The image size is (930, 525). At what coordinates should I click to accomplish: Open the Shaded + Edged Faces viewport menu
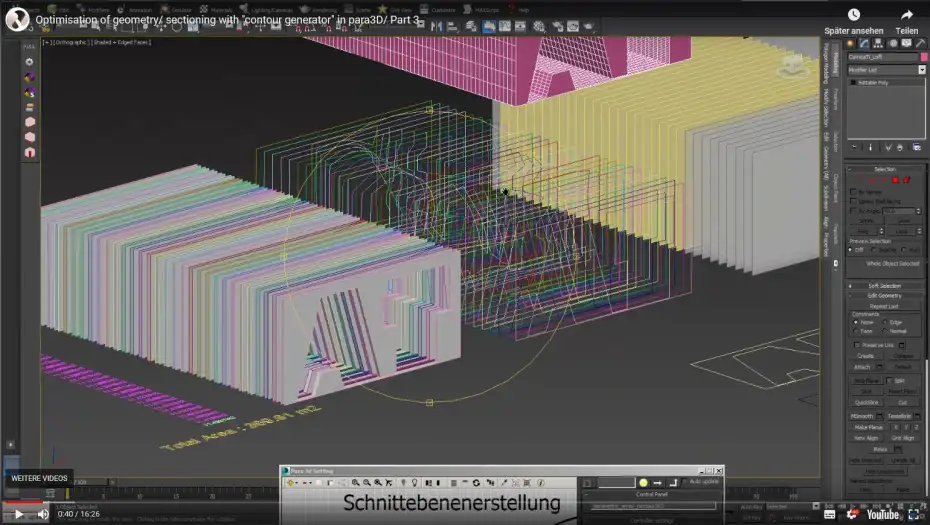[x=121, y=43]
